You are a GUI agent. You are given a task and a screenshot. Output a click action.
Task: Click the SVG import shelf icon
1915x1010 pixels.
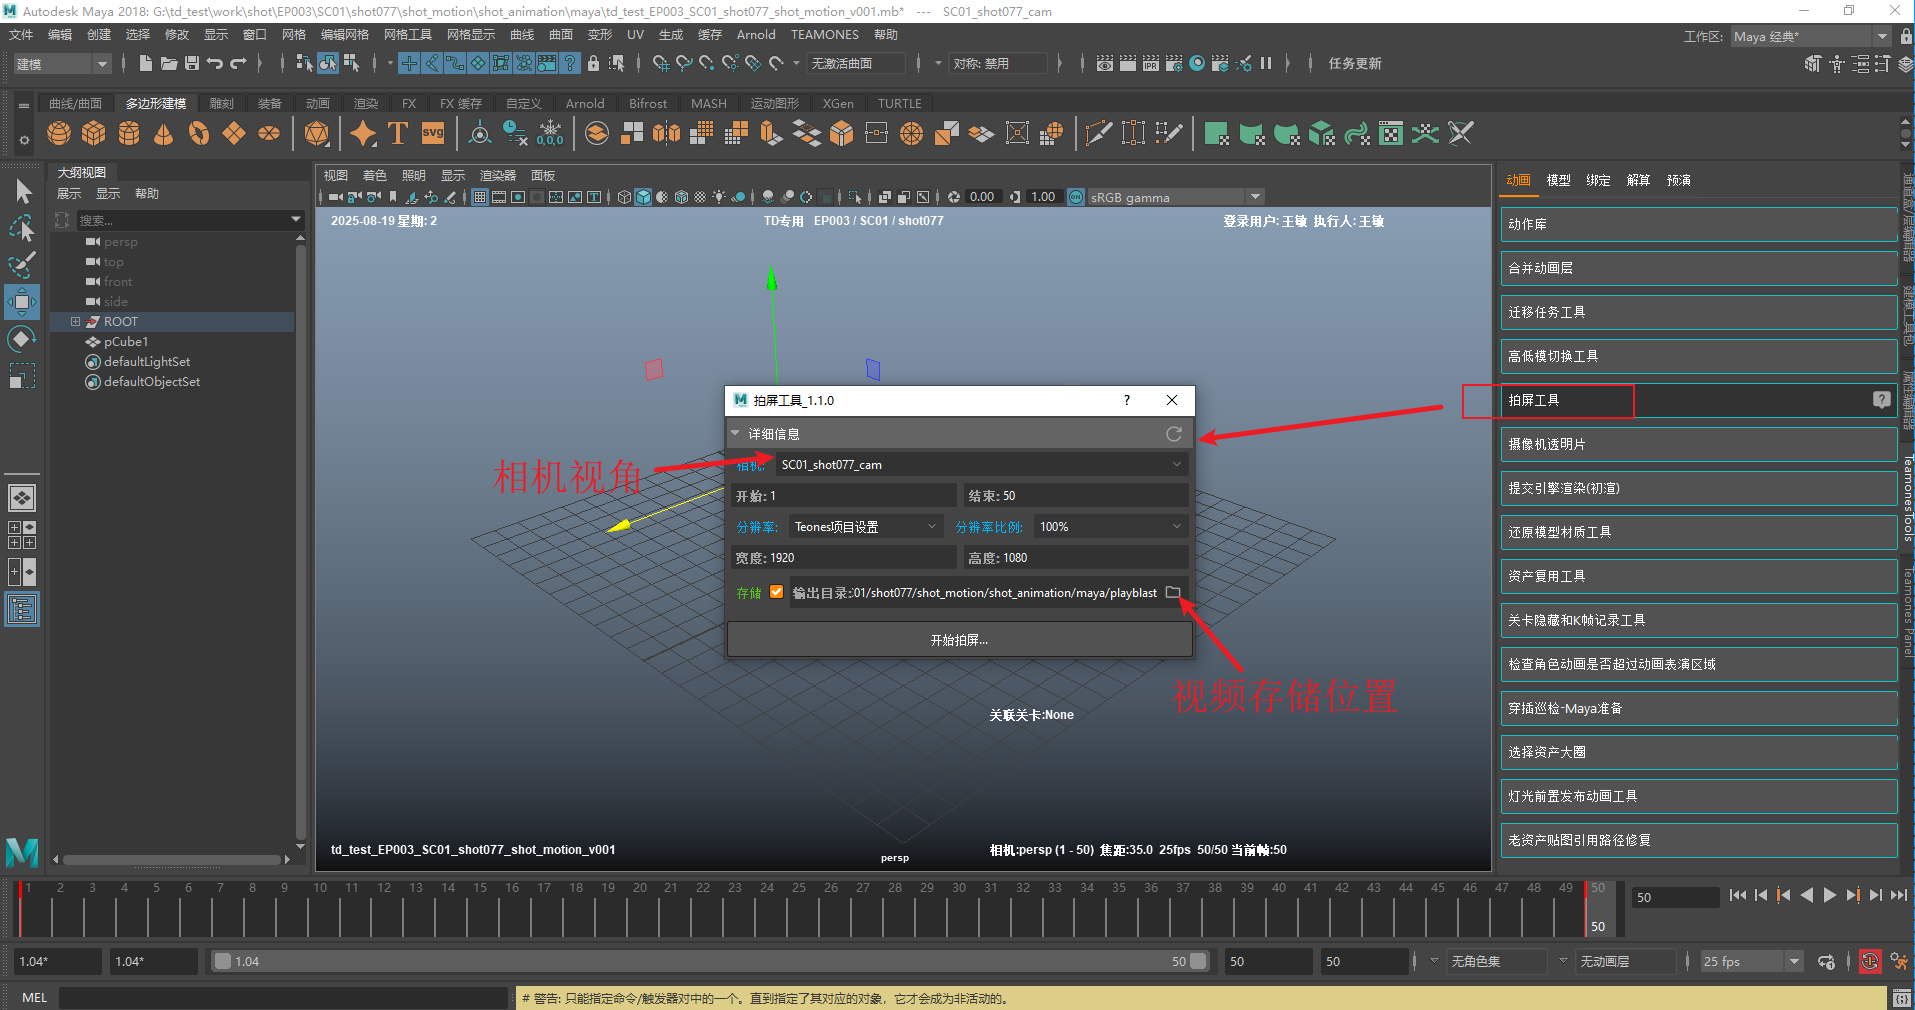coord(433,134)
